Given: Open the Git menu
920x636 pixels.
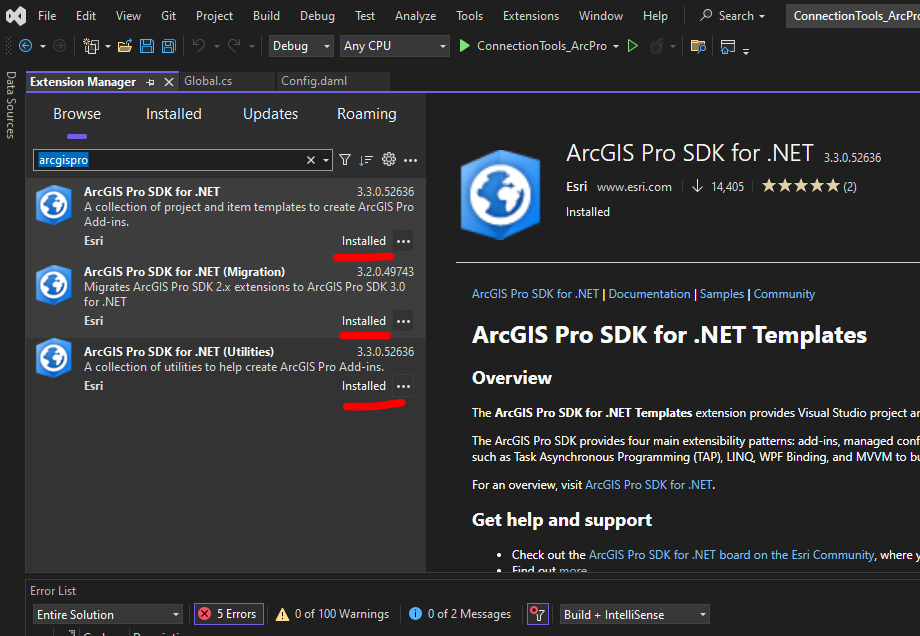Looking at the screenshot, I should pos(168,15).
